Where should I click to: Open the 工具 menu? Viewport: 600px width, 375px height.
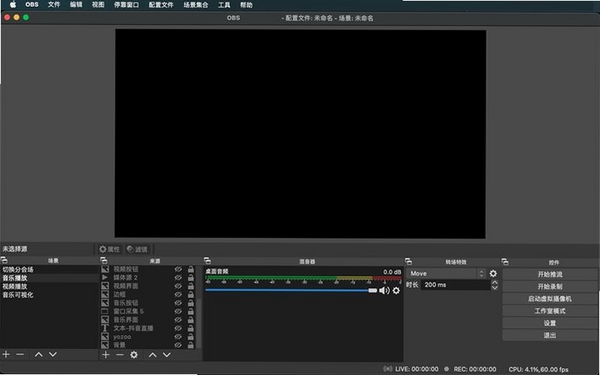pyautogui.click(x=224, y=5)
